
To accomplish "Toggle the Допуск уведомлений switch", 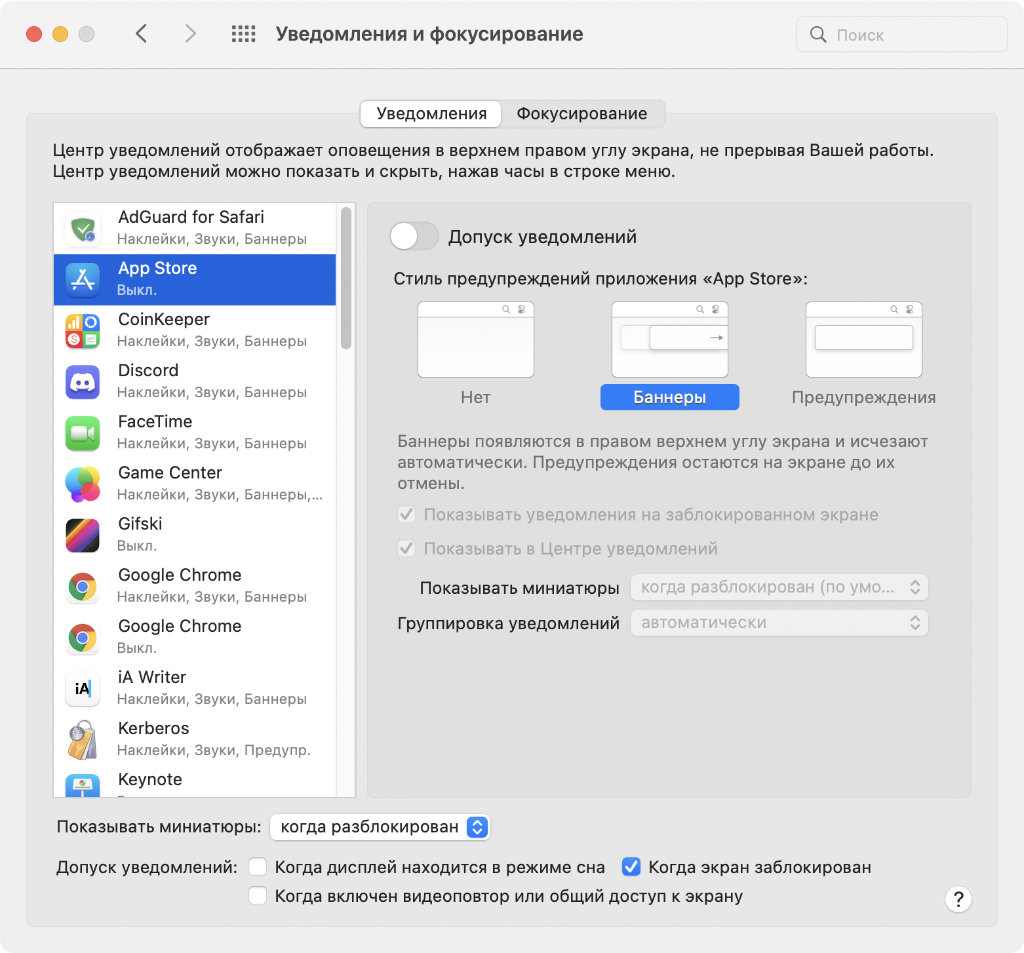I will pos(414,236).
